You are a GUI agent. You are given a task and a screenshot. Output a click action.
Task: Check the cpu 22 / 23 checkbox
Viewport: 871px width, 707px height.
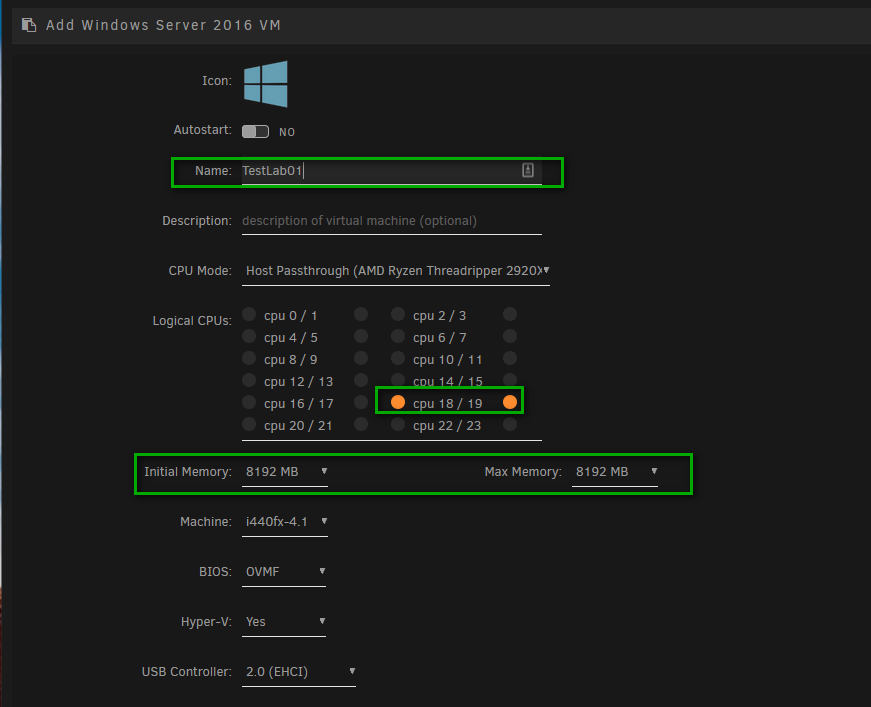(397, 424)
